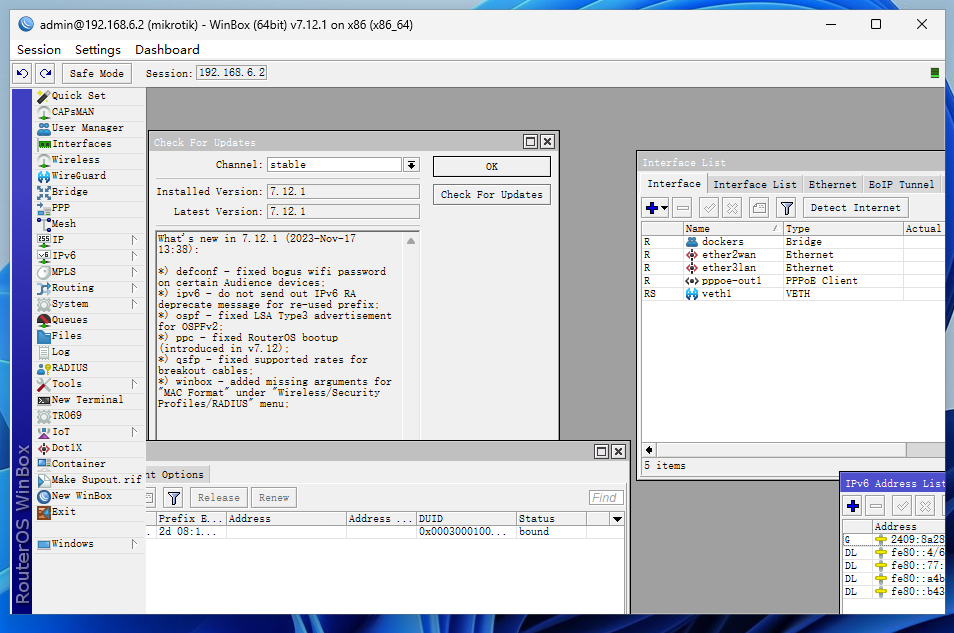Click OK in Check For Updates
954x633 pixels.
[x=492, y=167]
